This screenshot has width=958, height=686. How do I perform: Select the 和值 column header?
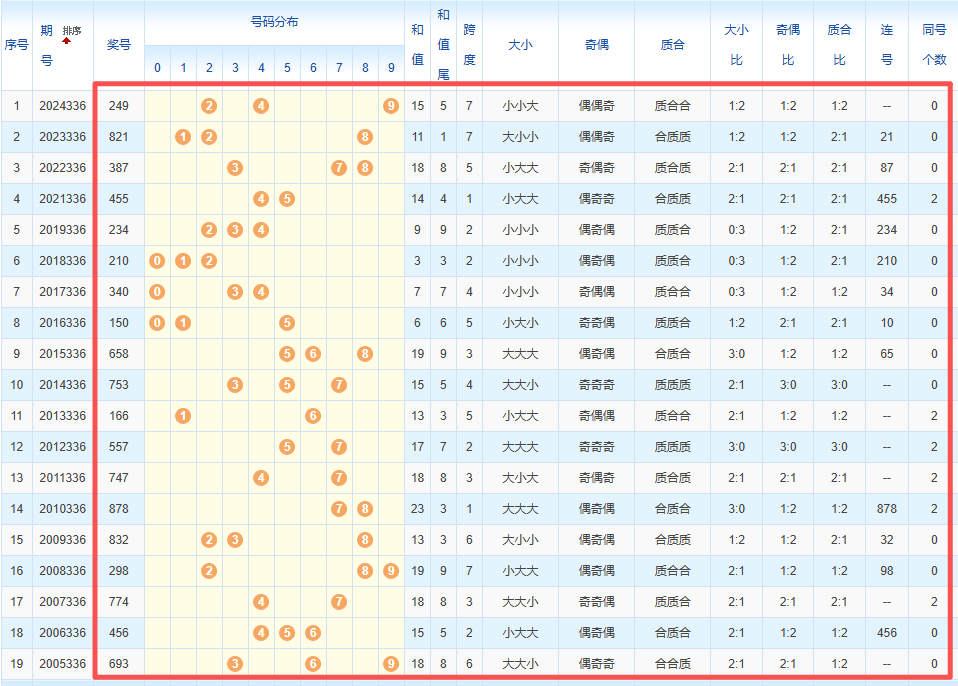click(x=417, y=44)
